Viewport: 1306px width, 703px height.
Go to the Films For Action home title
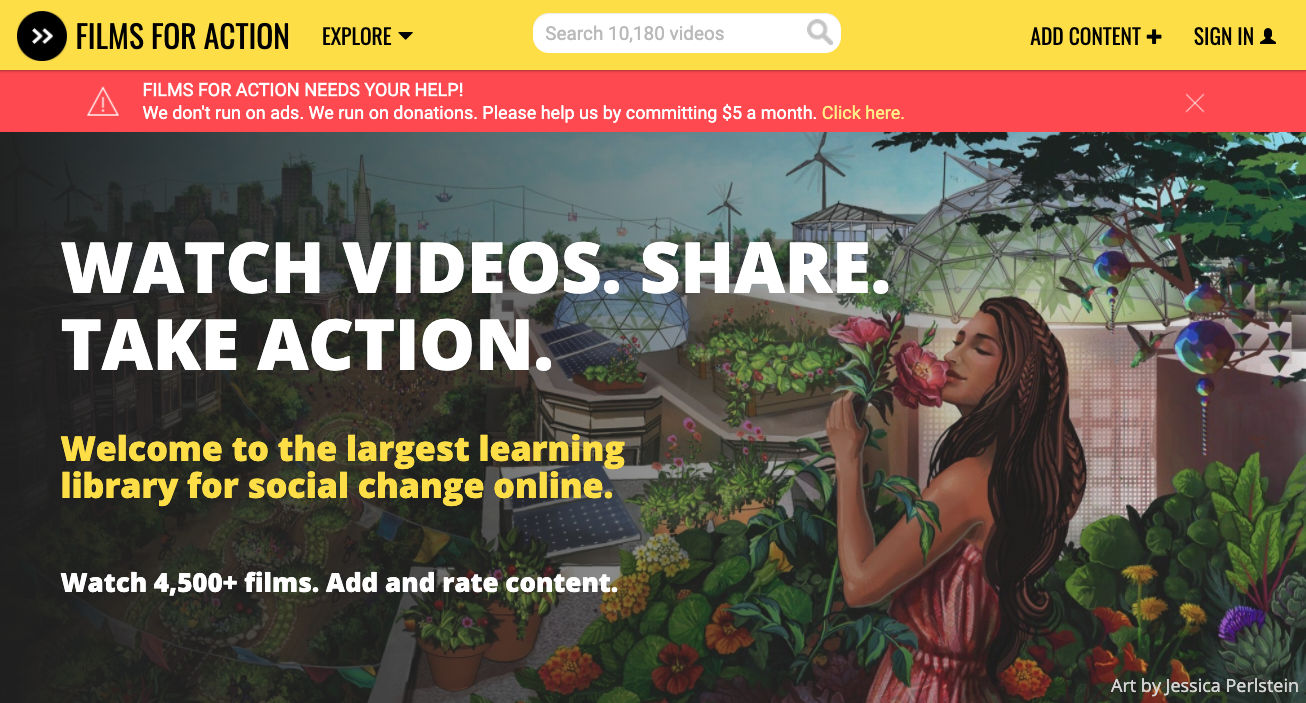[183, 37]
